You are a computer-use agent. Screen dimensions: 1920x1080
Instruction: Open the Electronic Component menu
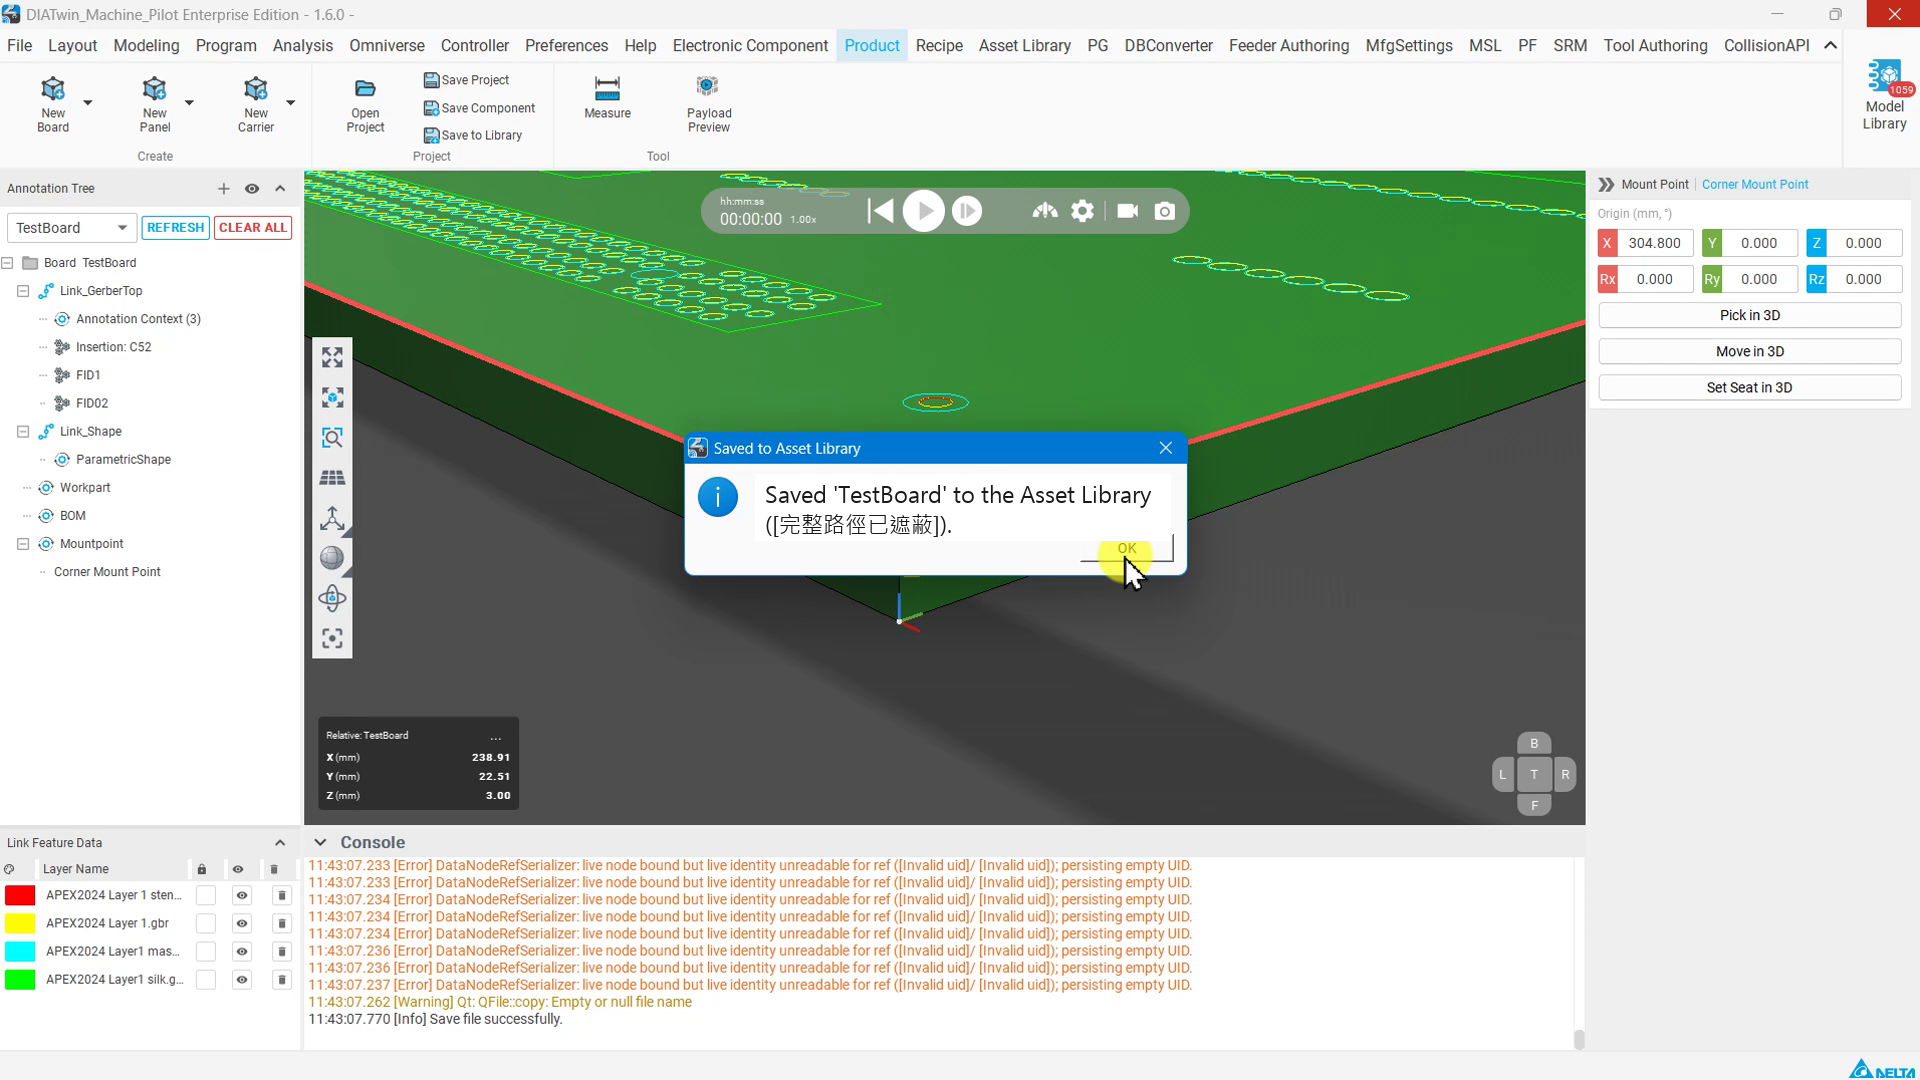pyautogui.click(x=750, y=46)
